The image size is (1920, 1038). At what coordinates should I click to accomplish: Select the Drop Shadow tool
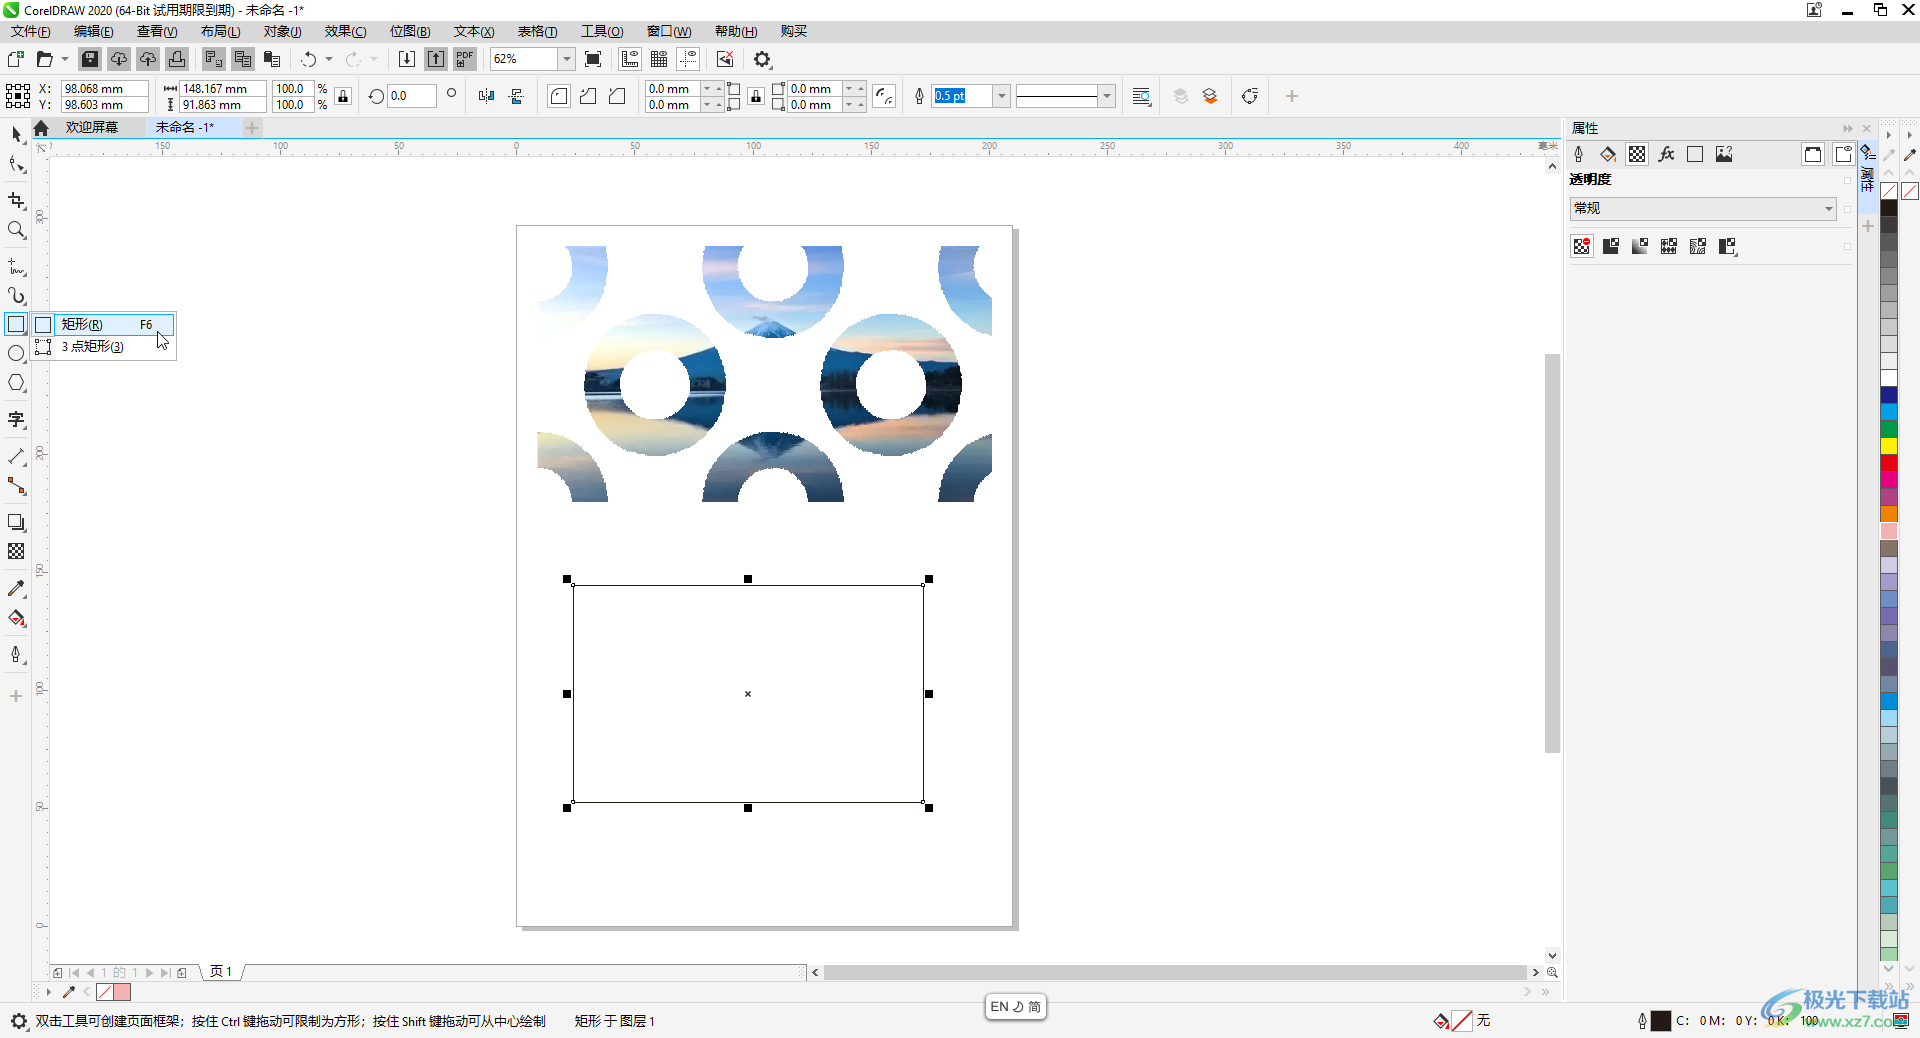[x=16, y=522]
